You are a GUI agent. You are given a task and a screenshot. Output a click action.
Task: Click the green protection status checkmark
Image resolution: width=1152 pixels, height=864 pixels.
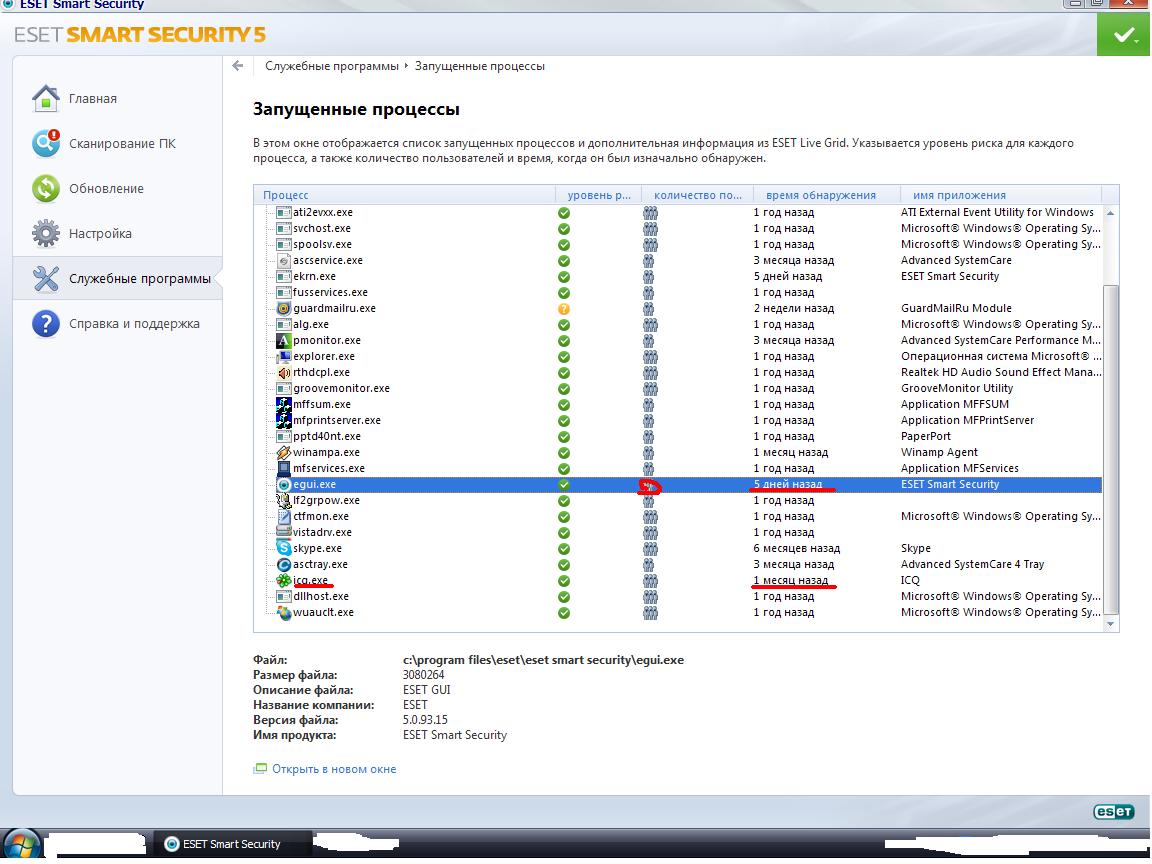coord(1124,36)
